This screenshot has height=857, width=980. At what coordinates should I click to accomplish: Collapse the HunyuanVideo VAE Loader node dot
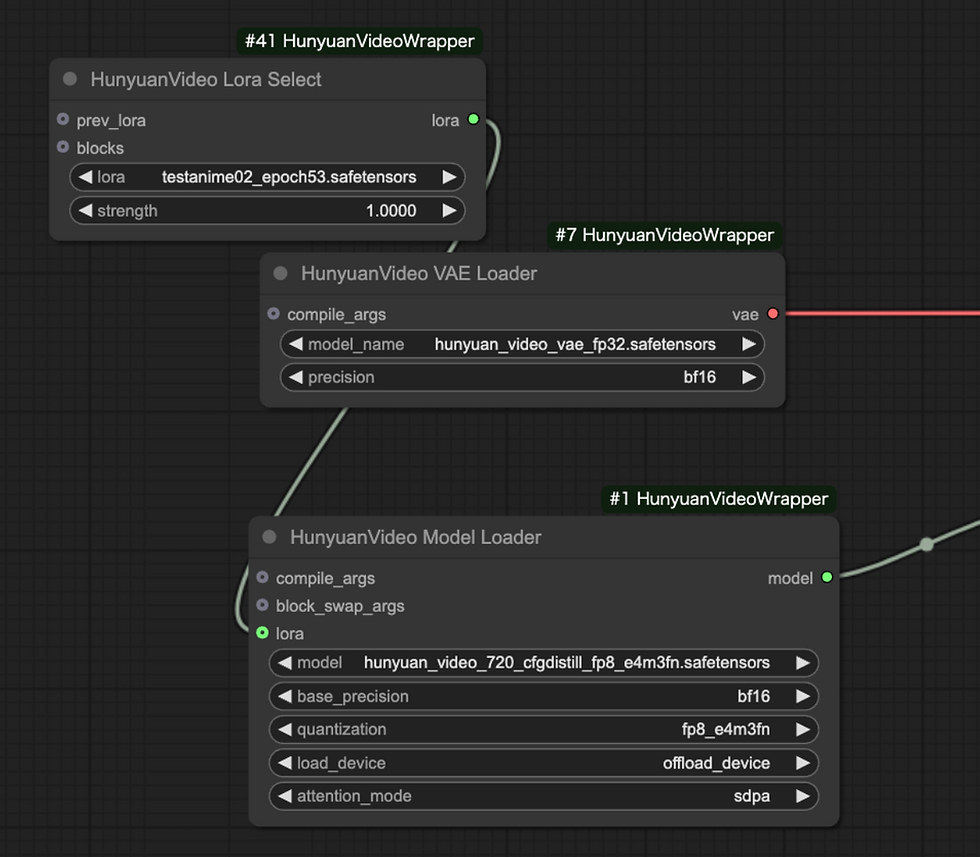click(281, 273)
